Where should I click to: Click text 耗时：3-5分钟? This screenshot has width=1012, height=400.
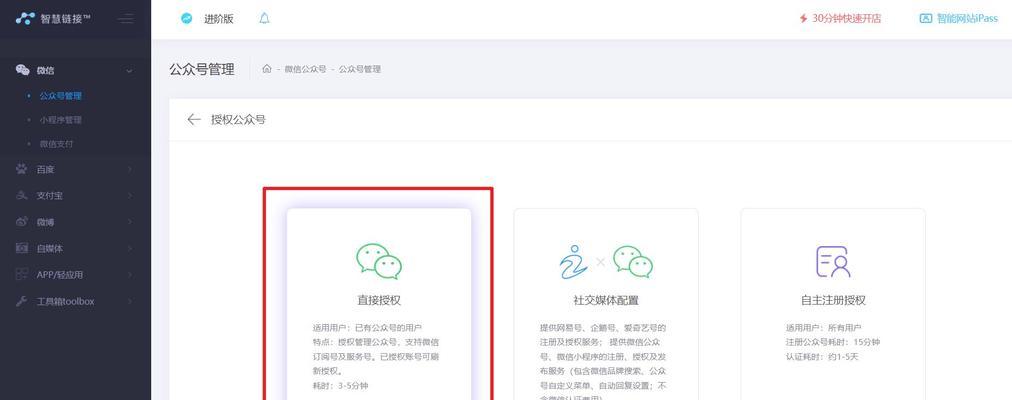point(340,386)
